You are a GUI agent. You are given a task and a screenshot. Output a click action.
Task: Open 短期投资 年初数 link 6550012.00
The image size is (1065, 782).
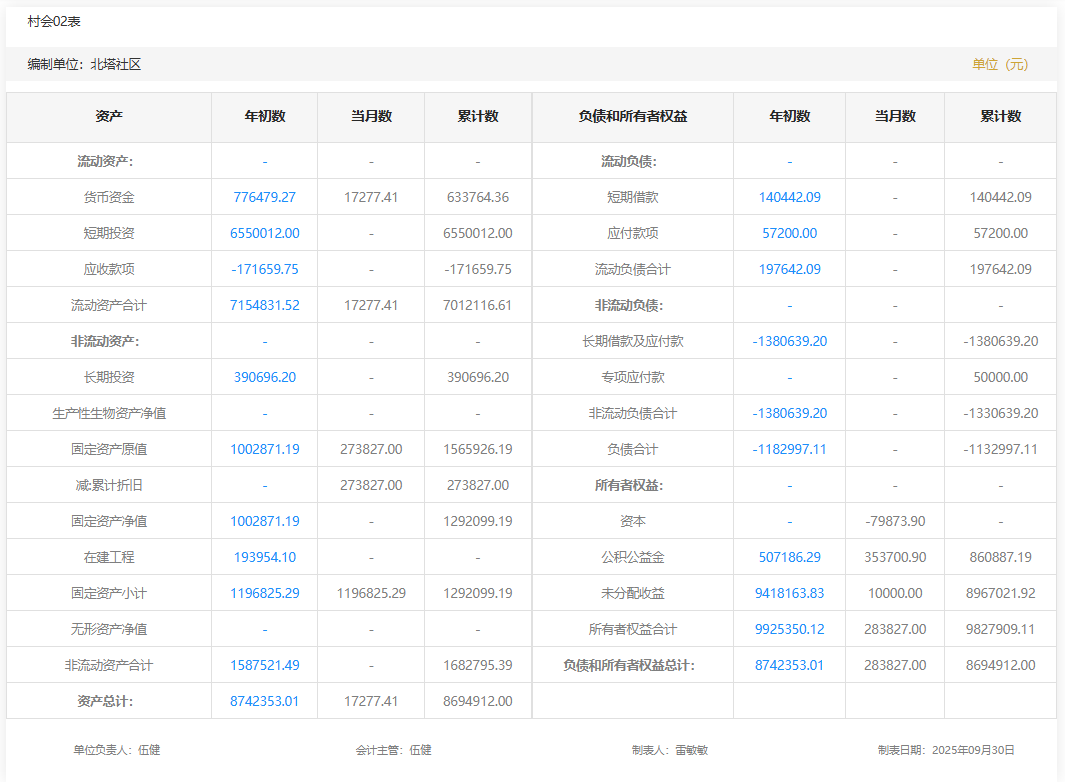coord(264,233)
